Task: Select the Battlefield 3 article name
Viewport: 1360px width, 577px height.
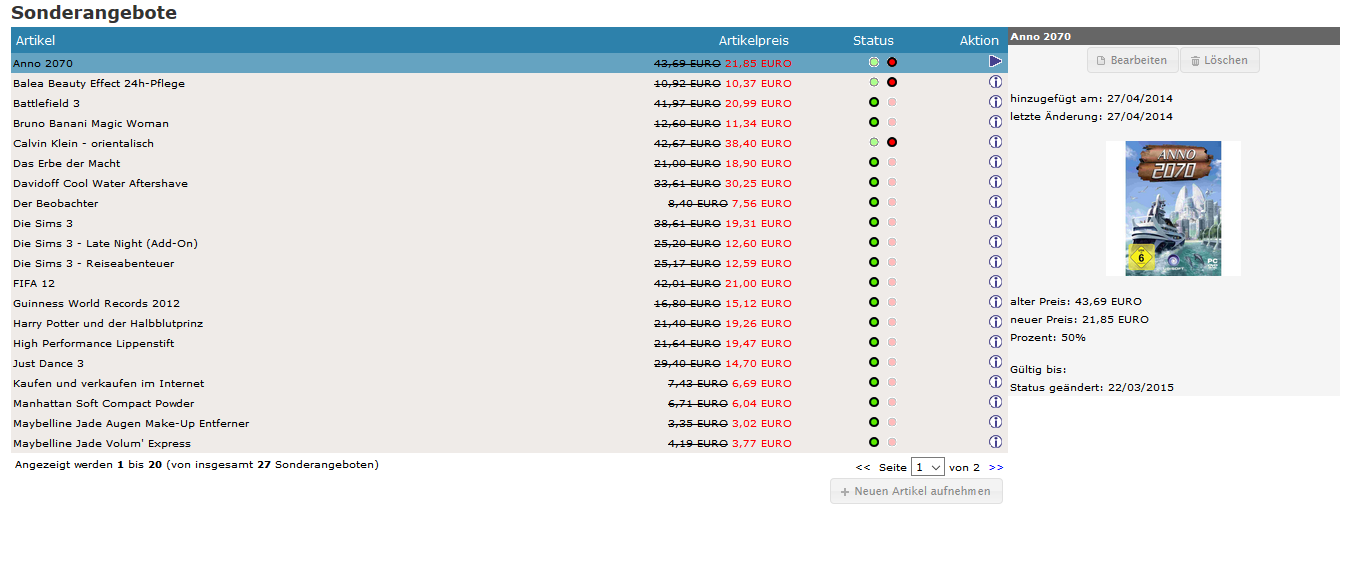Action: click(46, 103)
